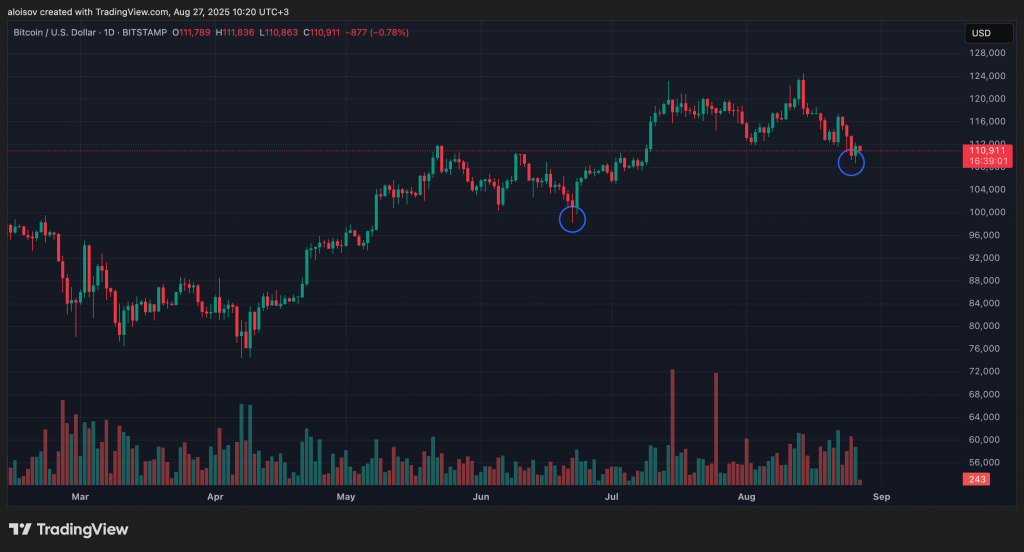Click the Apr label on time axis
Image resolution: width=1024 pixels, height=552 pixels.
(x=214, y=496)
